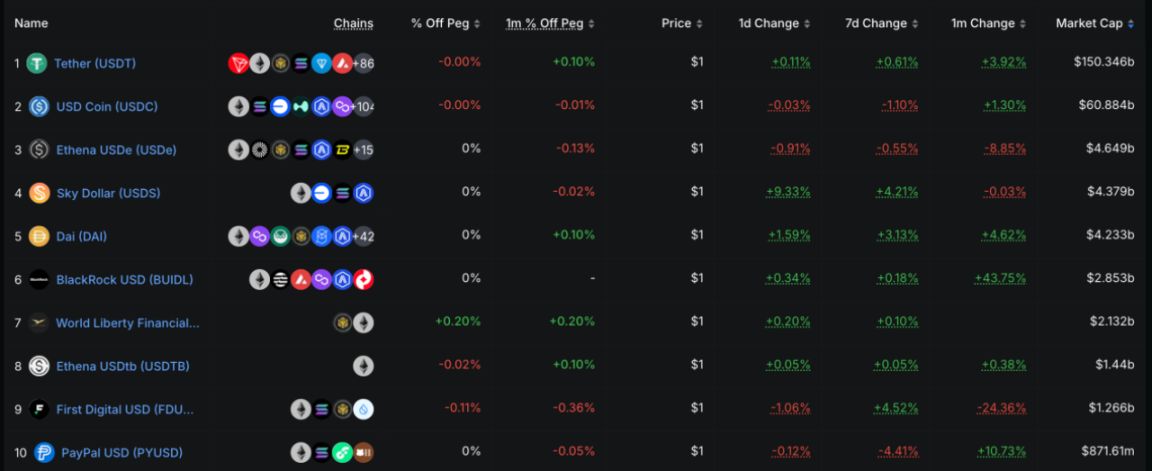Expand the +15 chains badge for Ethena USDe
Viewport: 1152px width, 471px height.
click(x=363, y=150)
